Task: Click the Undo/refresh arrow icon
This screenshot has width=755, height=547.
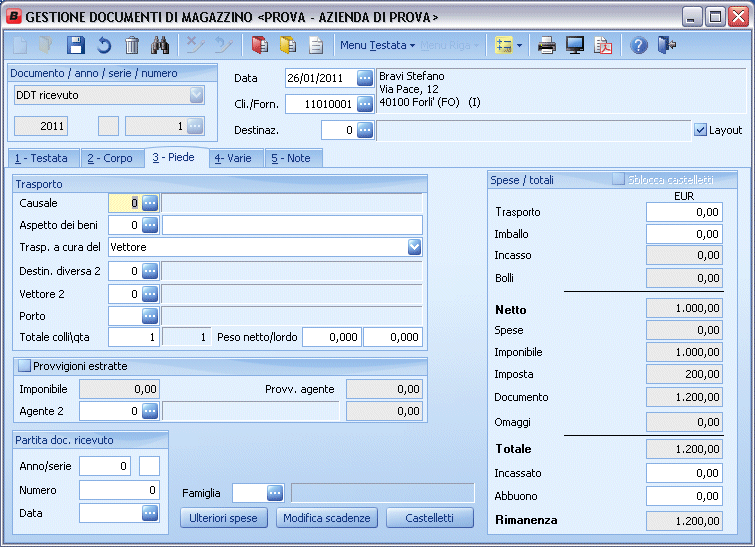Action: (x=104, y=45)
